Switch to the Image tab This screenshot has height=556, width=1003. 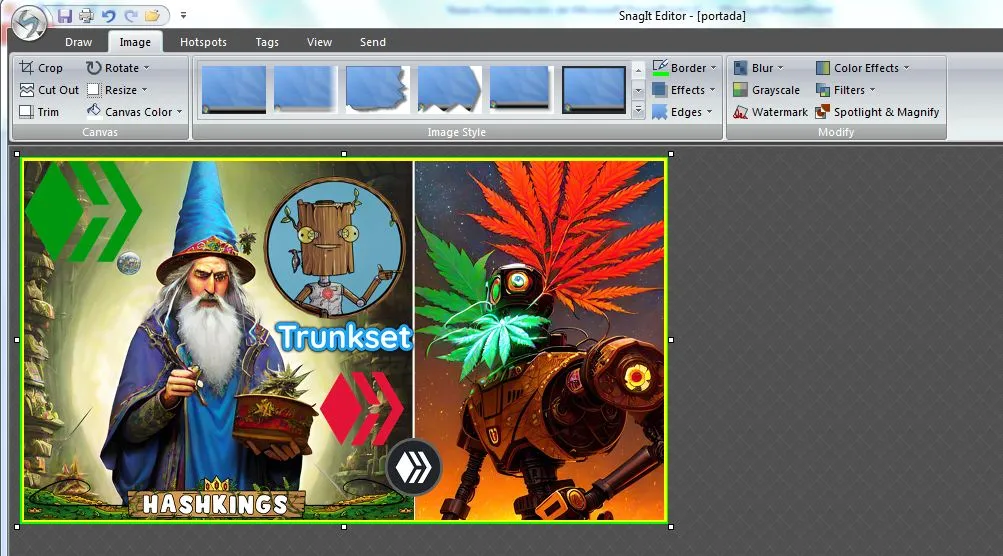pyautogui.click(x=135, y=42)
